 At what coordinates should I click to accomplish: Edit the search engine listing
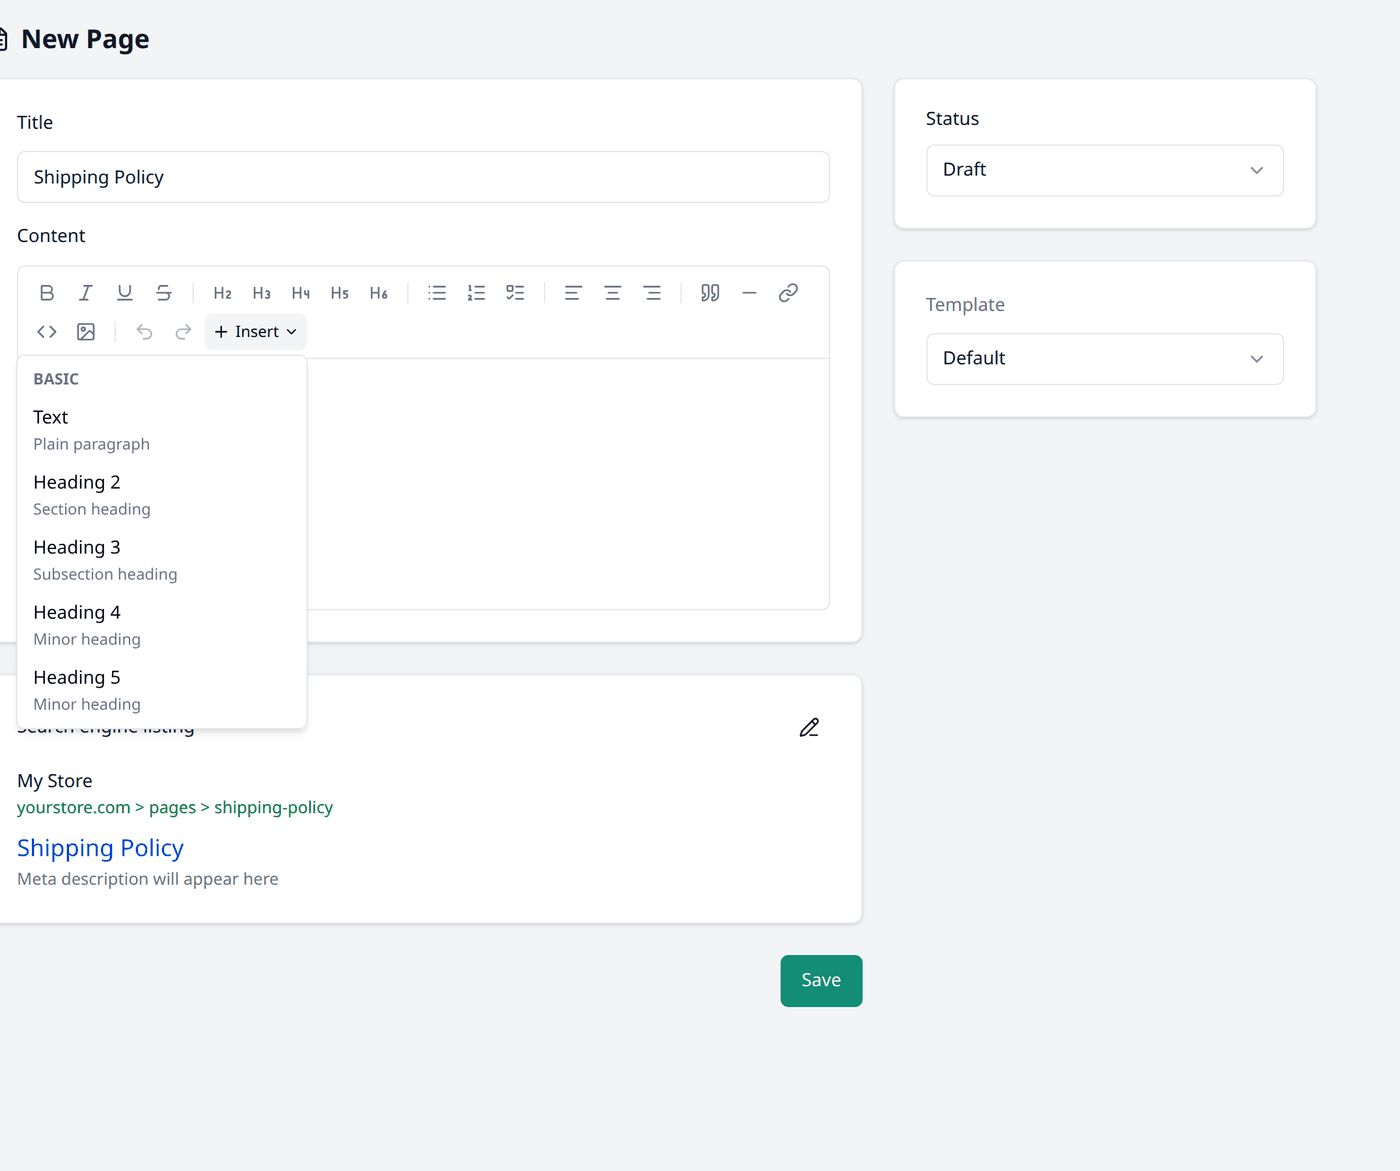(x=809, y=728)
